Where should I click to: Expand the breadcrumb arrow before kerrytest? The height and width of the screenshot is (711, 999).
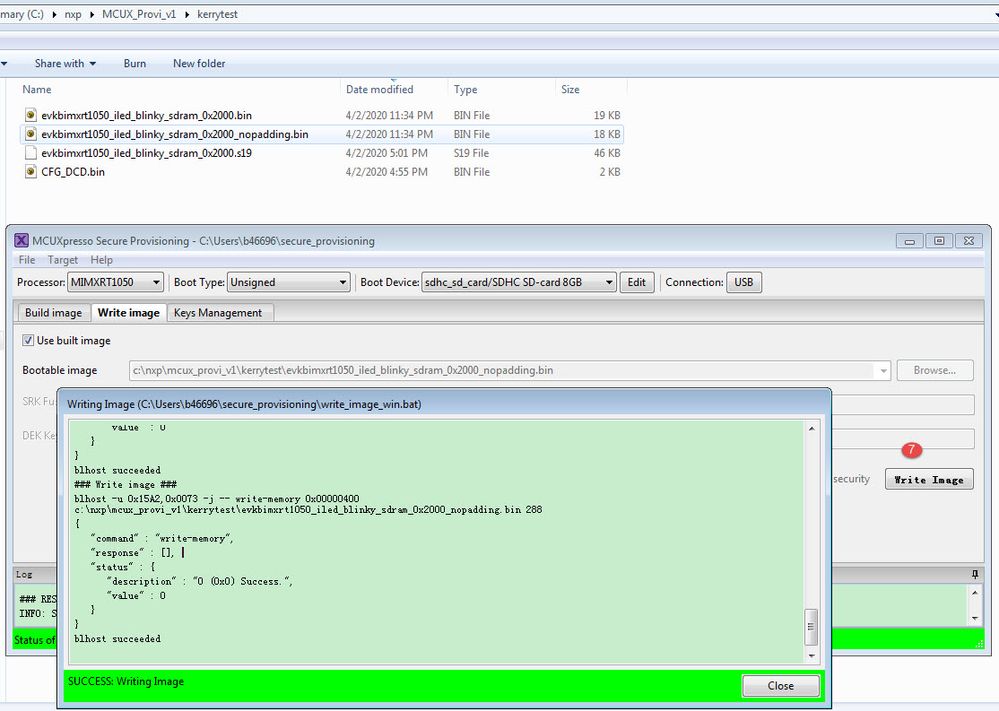pos(187,14)
